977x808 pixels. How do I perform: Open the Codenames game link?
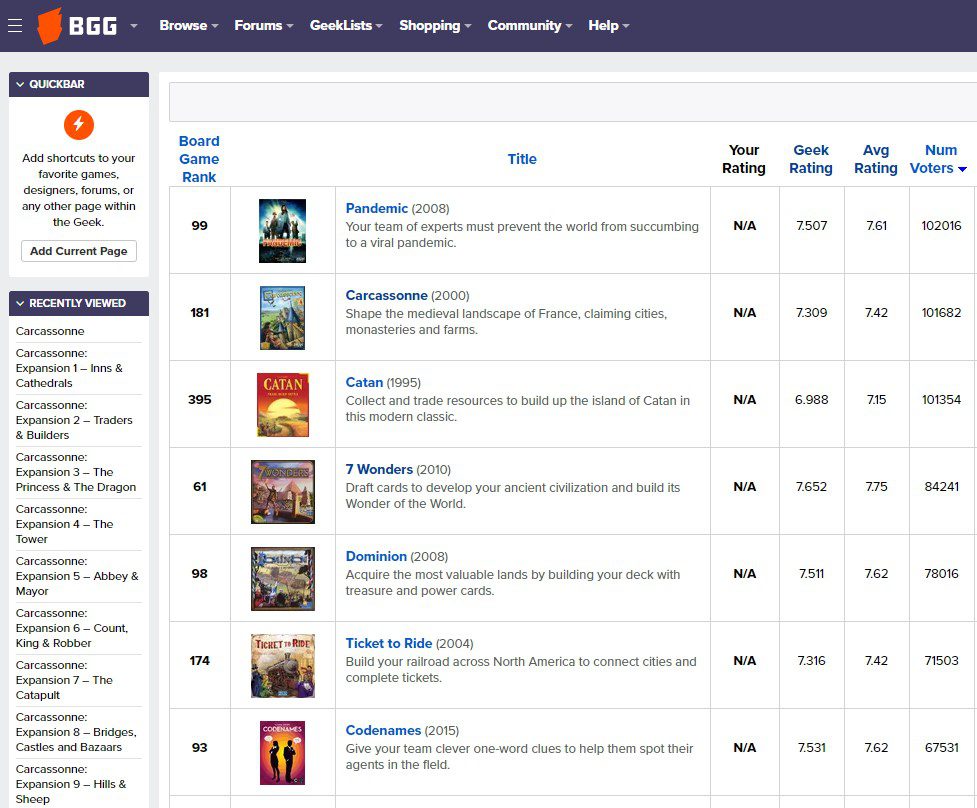point(383,730)
